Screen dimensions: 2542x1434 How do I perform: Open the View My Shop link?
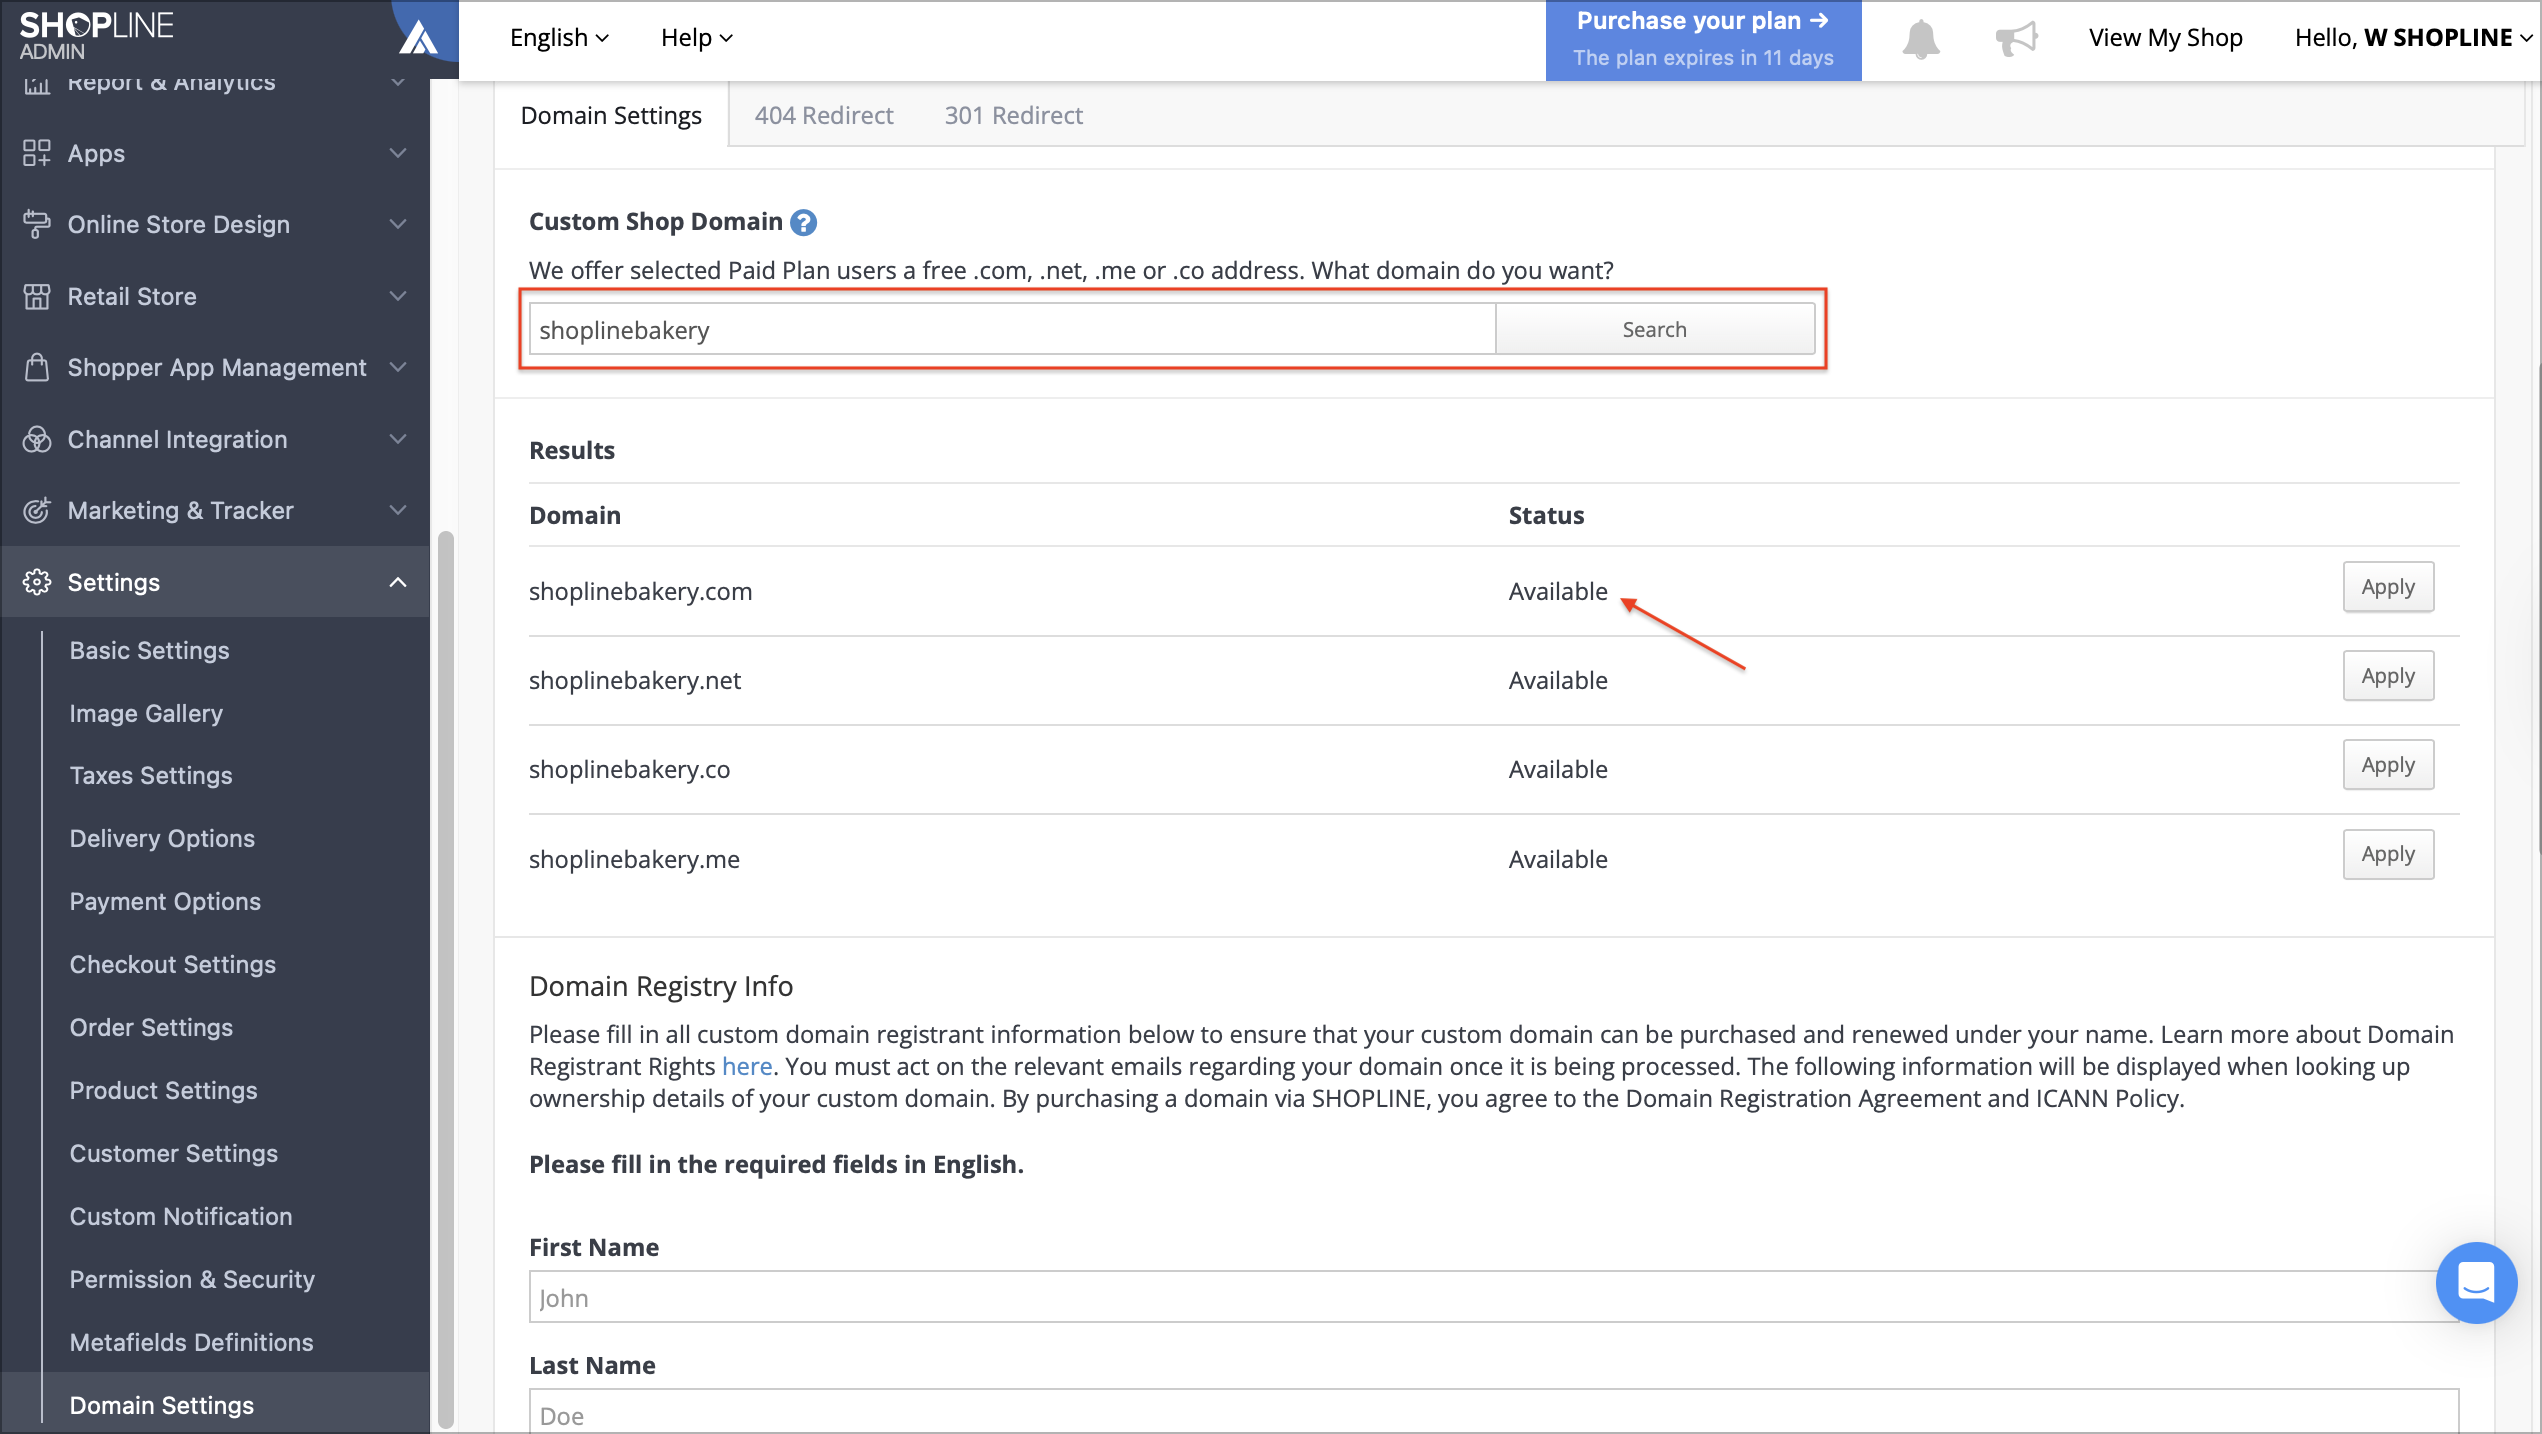point(2166,38)
